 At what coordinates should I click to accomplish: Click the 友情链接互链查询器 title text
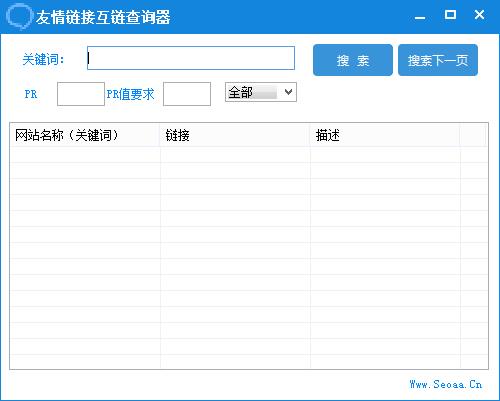(x=103, y=17)
